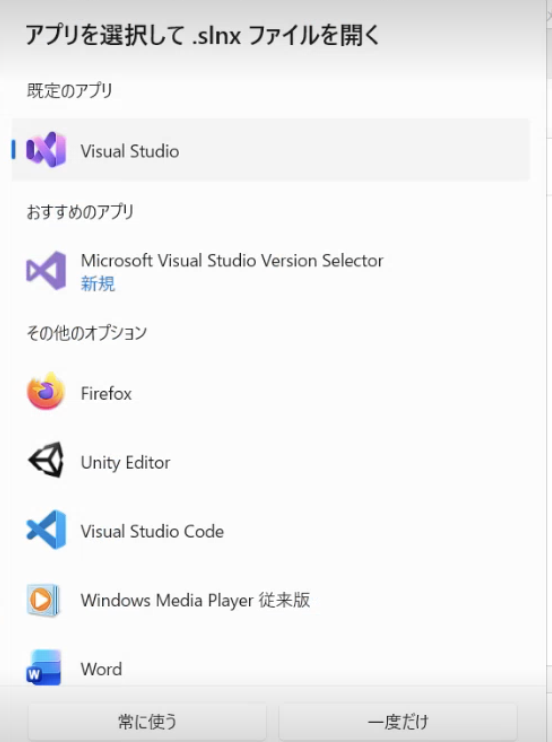Click the 一度だけ (Just once) button

[x=398, y=722]
